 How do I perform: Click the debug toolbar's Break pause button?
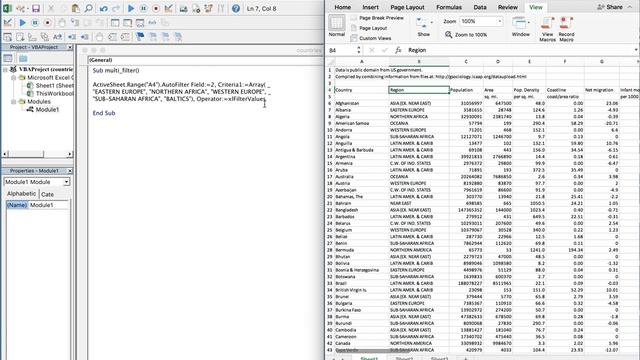click(x=35, y=23)
